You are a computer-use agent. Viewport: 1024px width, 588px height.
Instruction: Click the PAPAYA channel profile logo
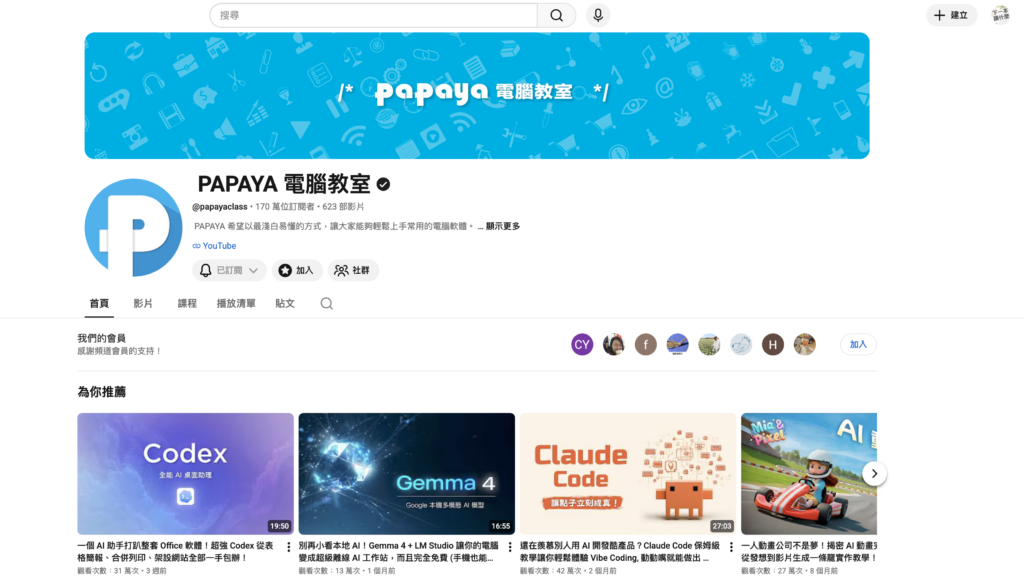pos(133,227)
